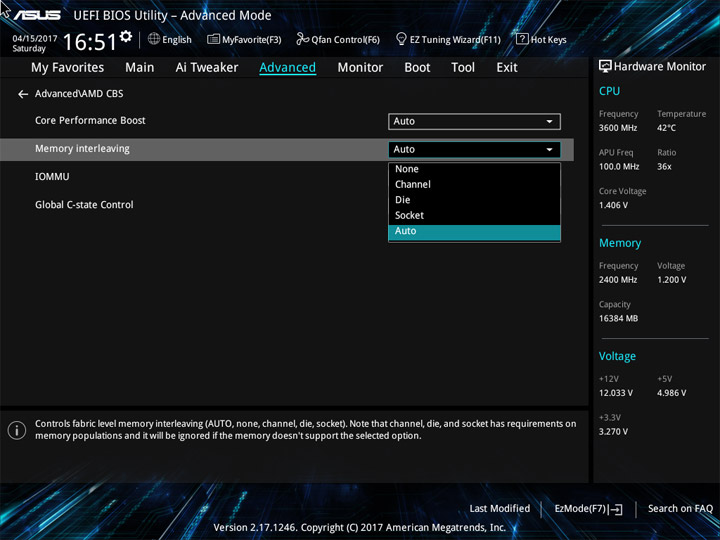Viewport: 720px width, 540px height.
Task: Click +5V value 4.986 V
Action: click(671, 394)
